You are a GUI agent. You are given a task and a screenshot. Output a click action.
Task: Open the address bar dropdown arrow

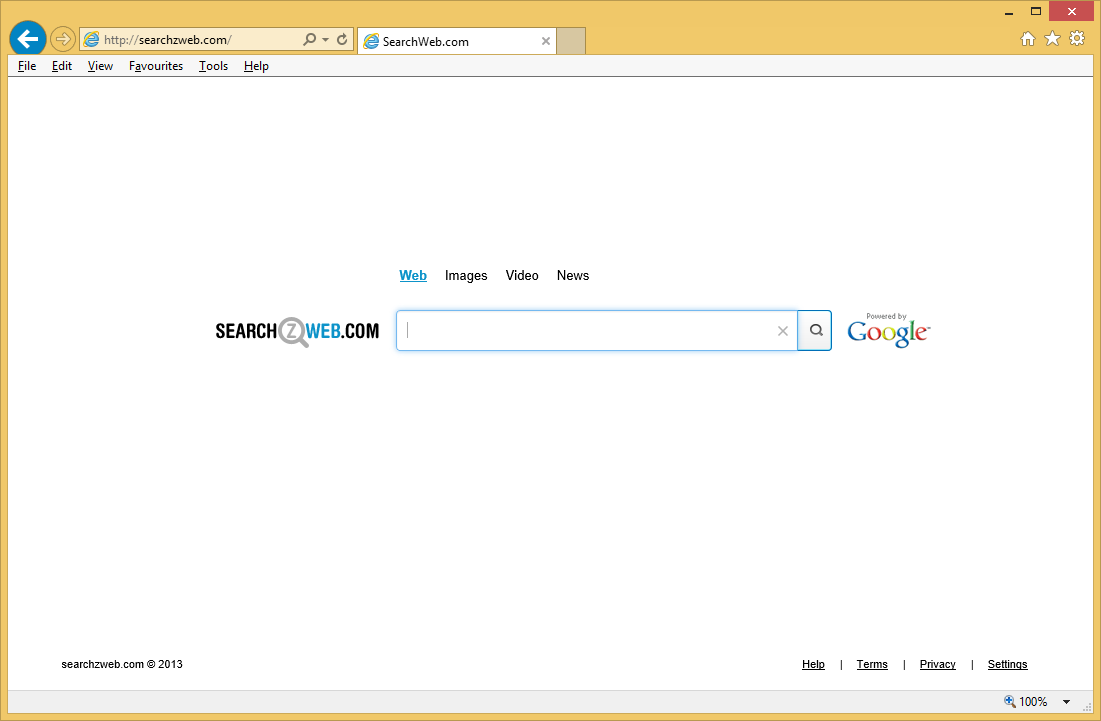tap(326, 40)
